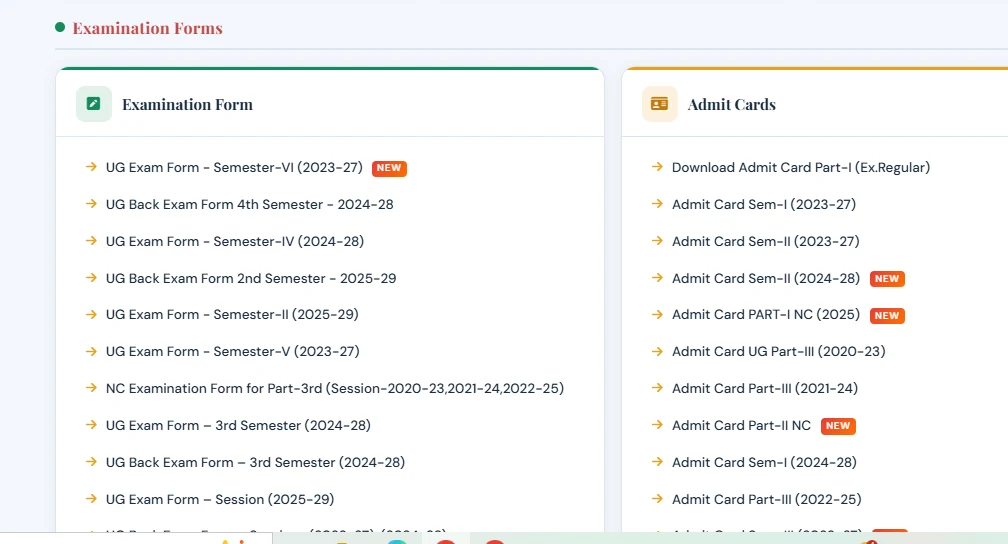
Task: Click the arrow icon before UG Back Exam Form 4th Semester
Action: (91, 204)
